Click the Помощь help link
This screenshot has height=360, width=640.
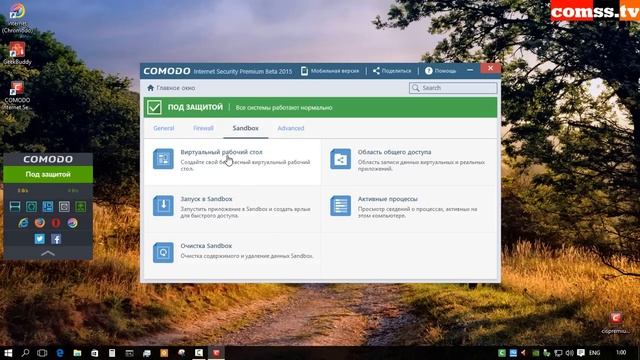pos(445,71)
